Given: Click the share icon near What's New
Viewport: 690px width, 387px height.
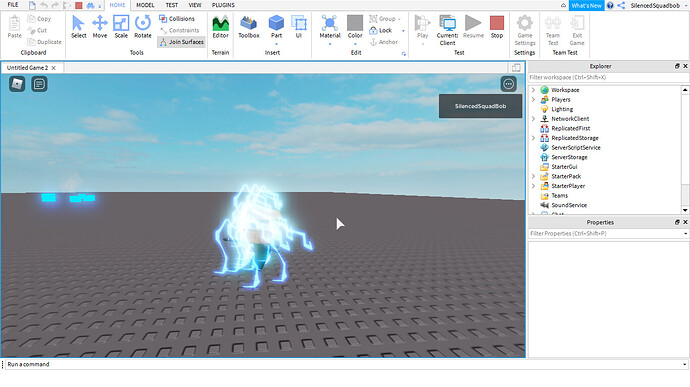Looking at the screenshot, I should pyautogui.click(x=621, y=5).
